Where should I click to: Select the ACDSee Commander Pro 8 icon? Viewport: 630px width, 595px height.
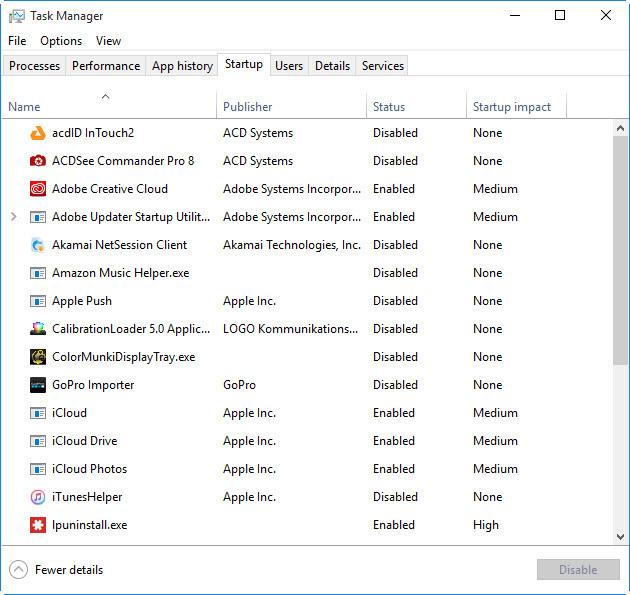38,161
